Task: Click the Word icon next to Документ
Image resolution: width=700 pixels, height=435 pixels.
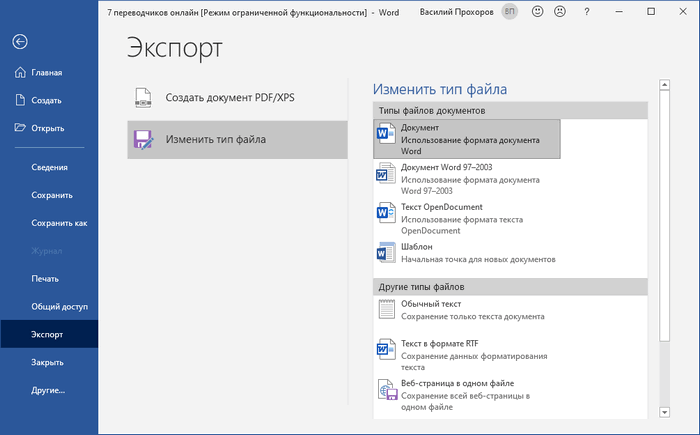Action: point(386,134)
